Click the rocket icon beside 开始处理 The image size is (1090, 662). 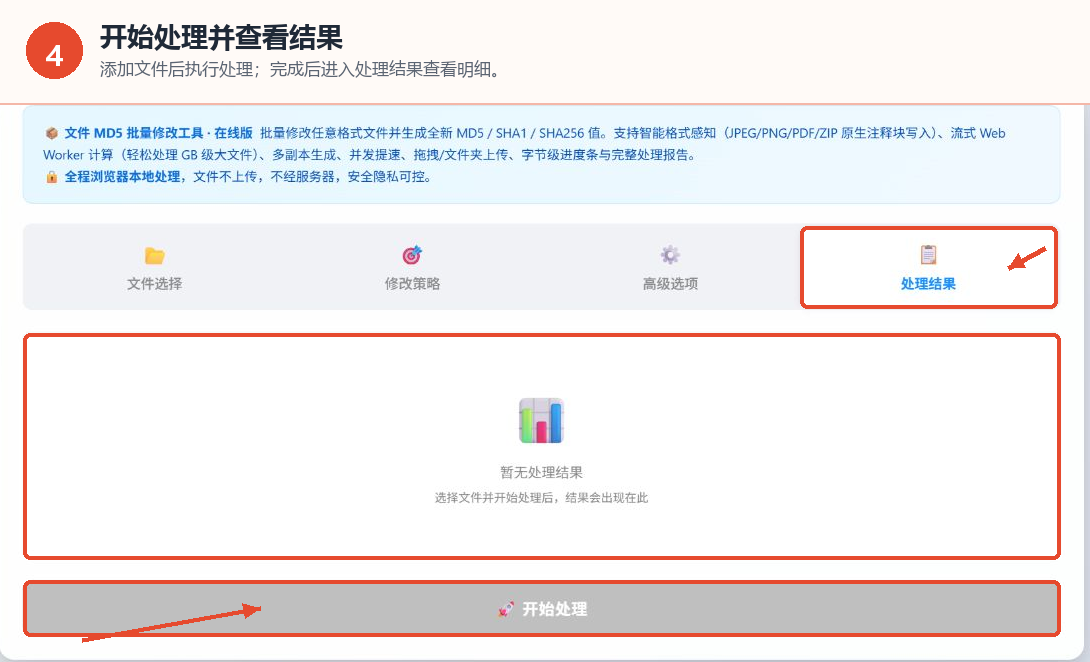506,609
